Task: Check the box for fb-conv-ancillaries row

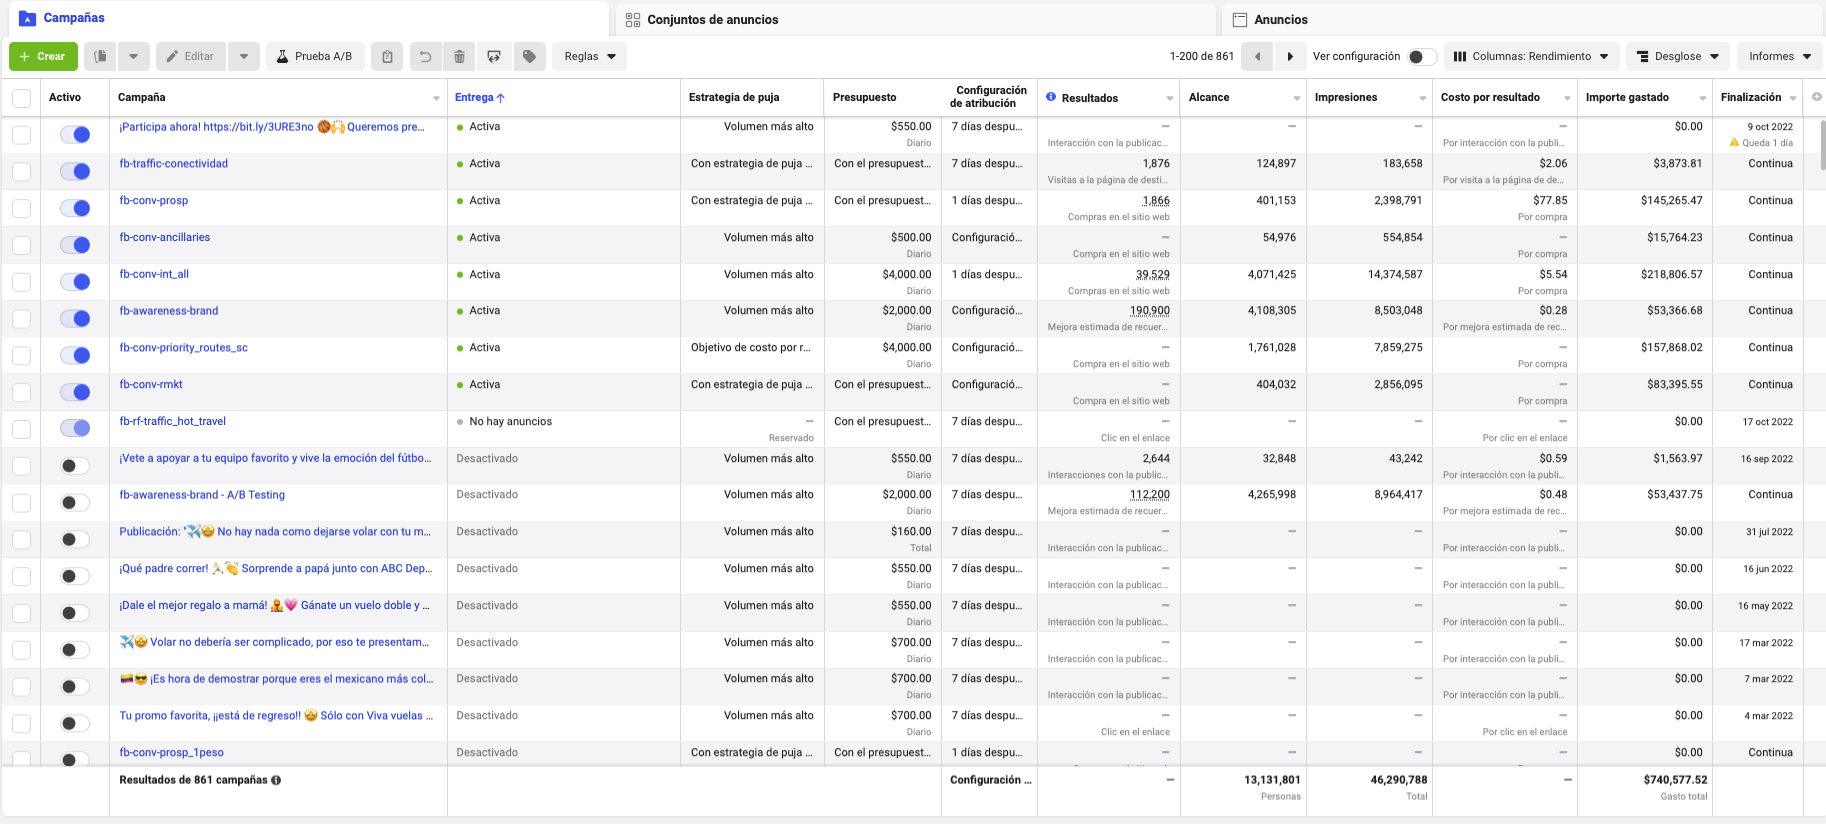Action: tap(21, 245)
